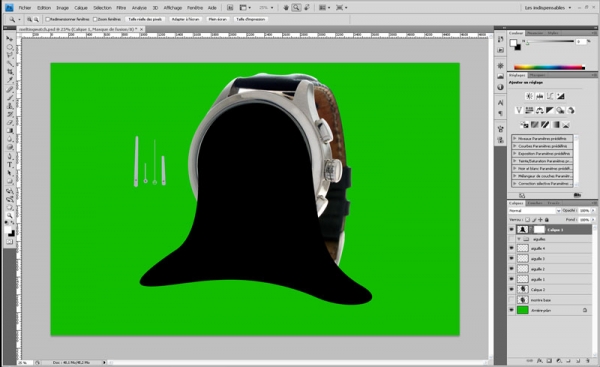The height and width of the screenshot is (367, 600).
Task: Select the Lasso tool
Action: [x=10, y=55]
